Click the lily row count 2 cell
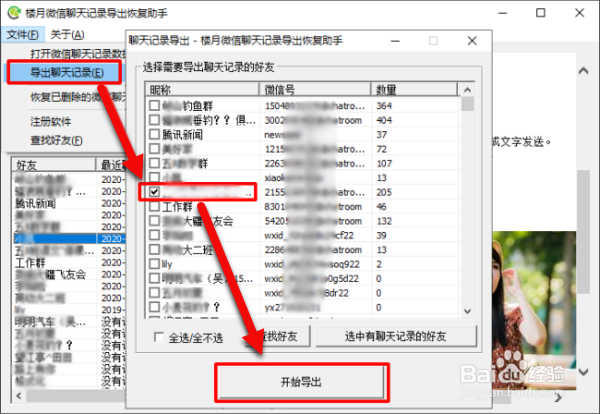Screen dimensions: 600x414 coord(379,264)
